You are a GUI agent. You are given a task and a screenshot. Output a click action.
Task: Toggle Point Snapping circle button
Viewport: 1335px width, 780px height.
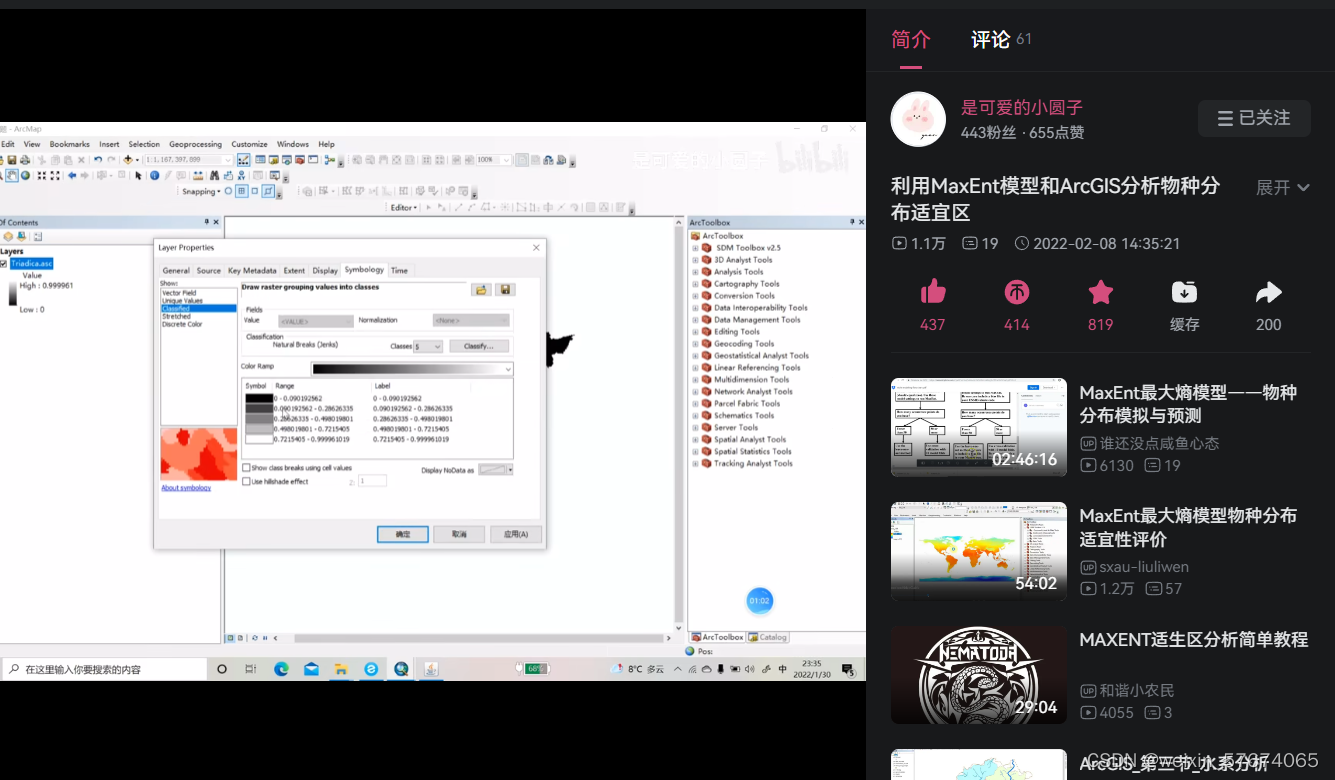click(x=228, y=191)
